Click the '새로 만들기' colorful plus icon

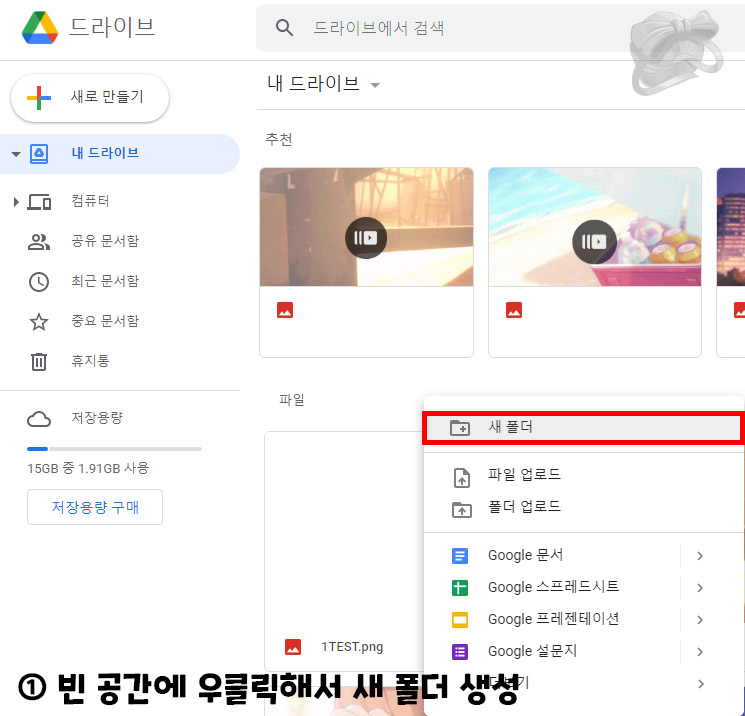[39, 97]
